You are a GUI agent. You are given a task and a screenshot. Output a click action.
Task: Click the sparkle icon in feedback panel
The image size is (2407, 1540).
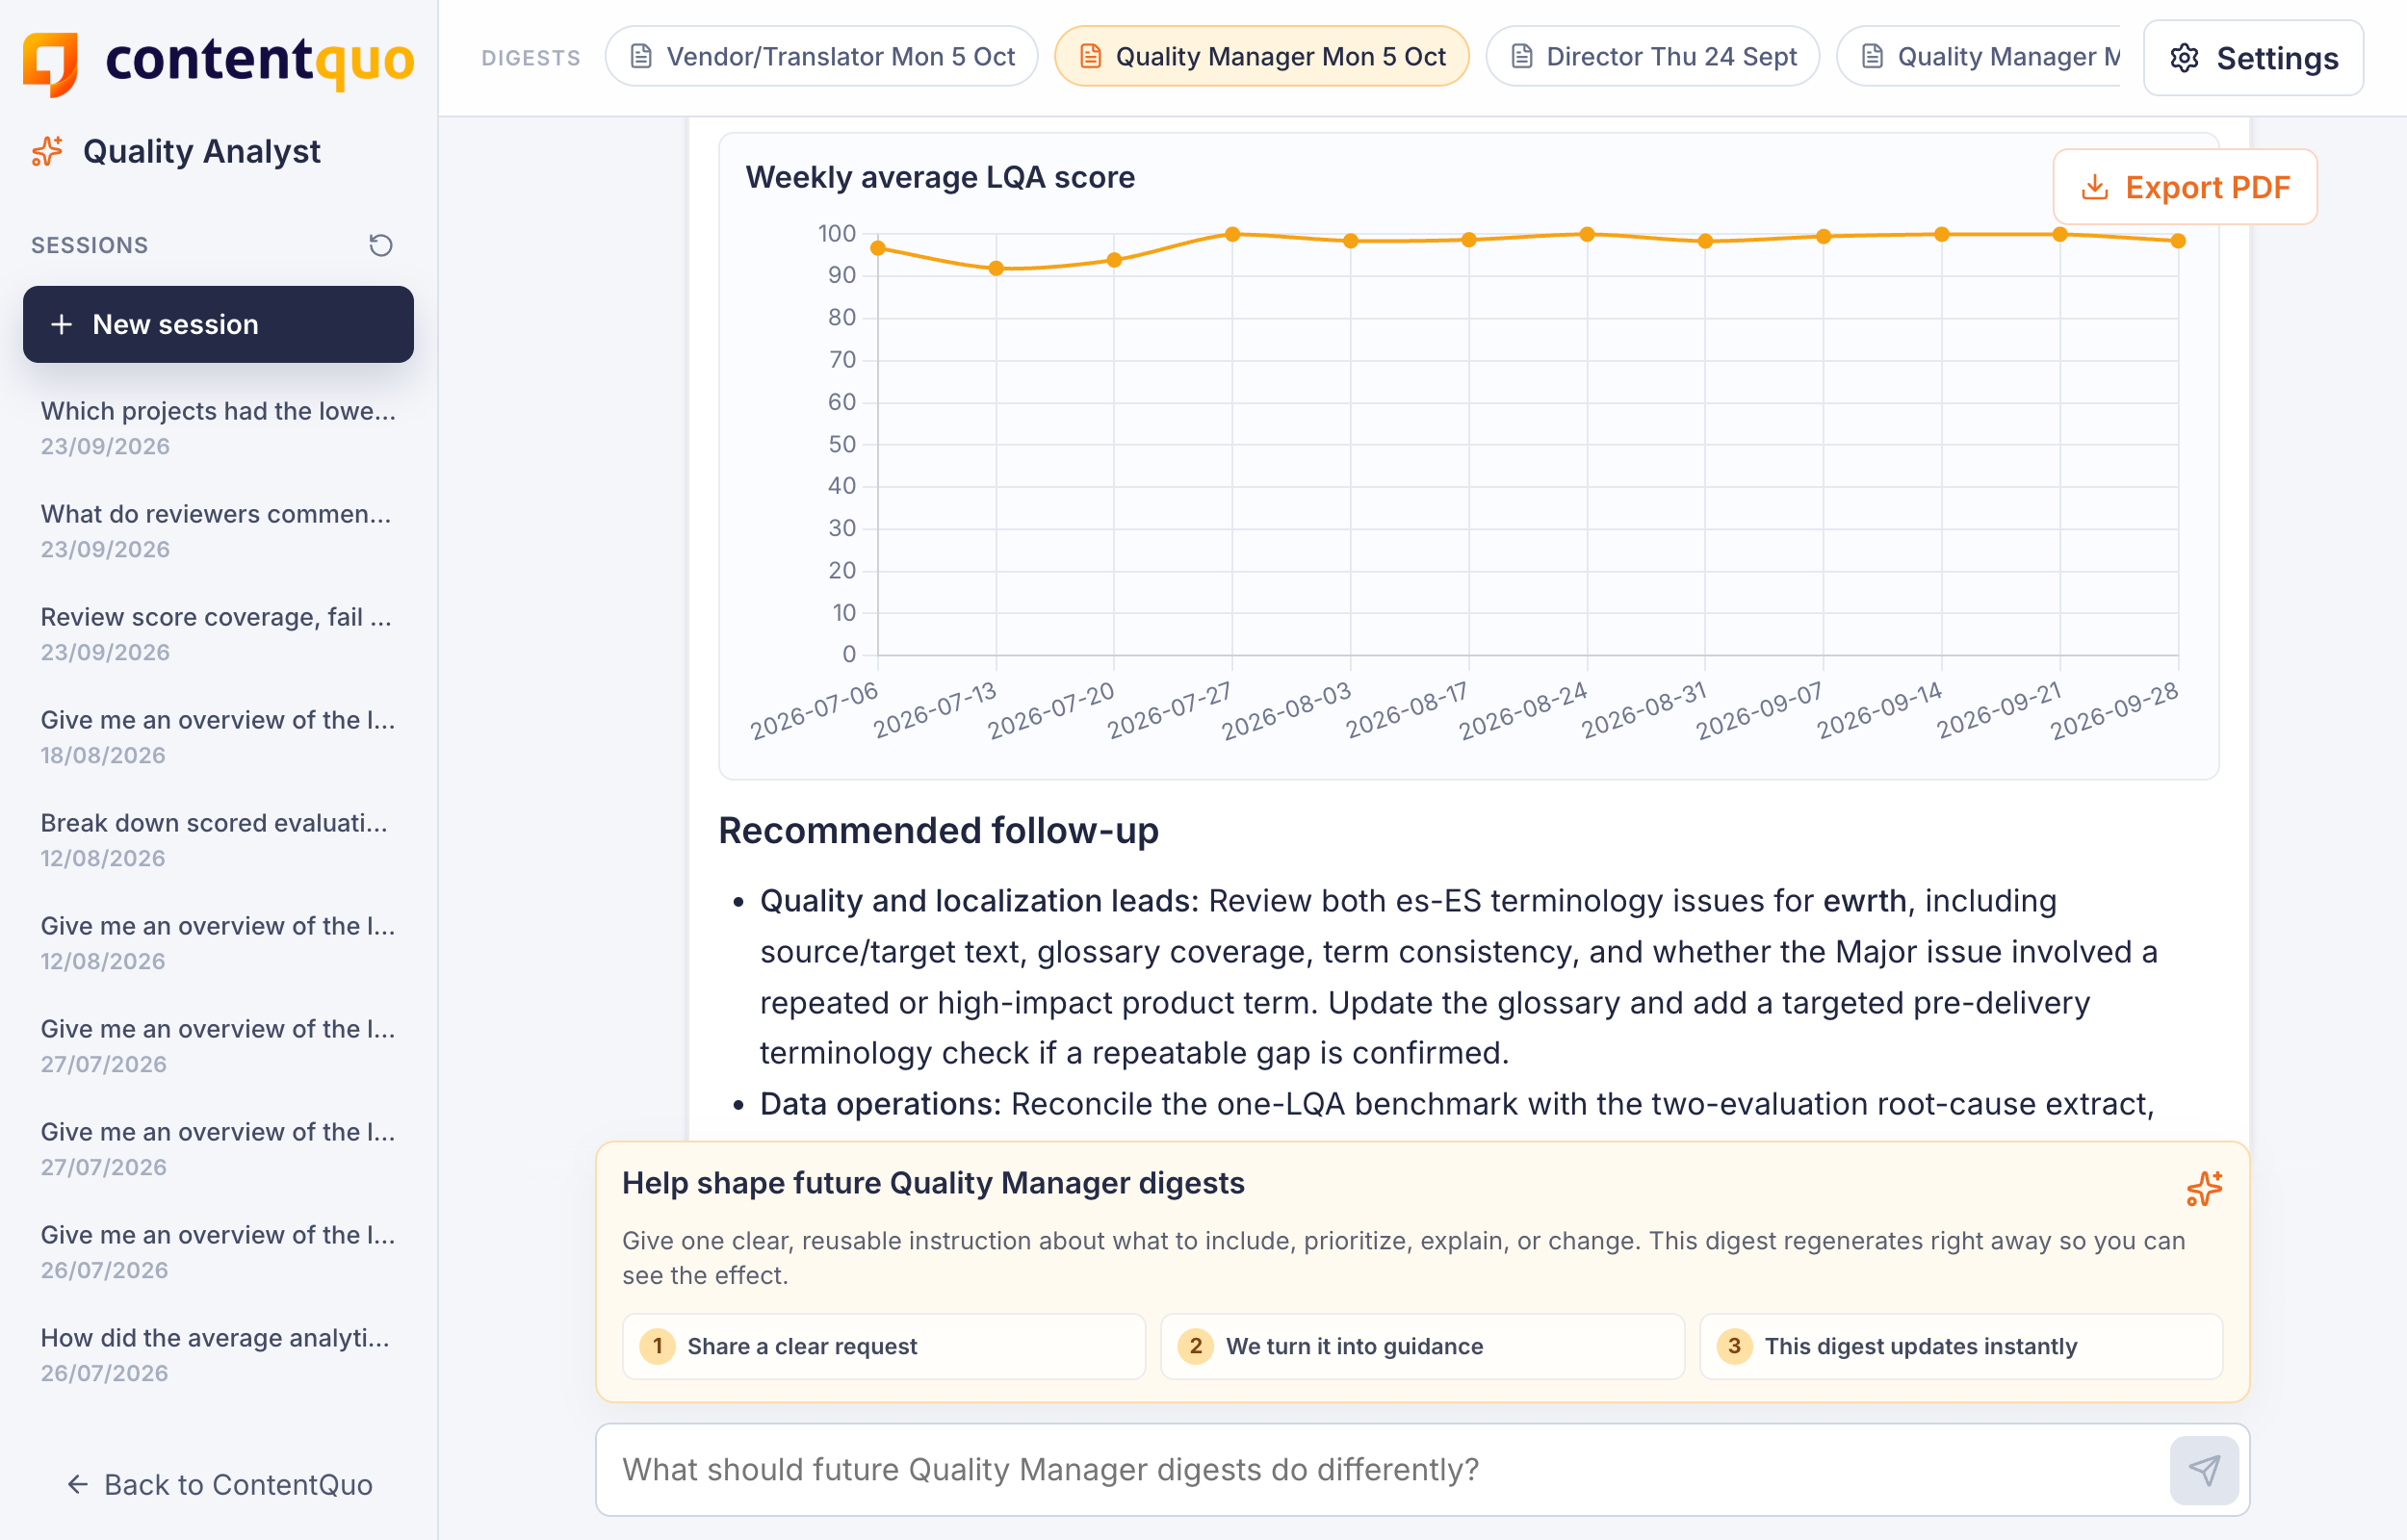[2203, 1188]
